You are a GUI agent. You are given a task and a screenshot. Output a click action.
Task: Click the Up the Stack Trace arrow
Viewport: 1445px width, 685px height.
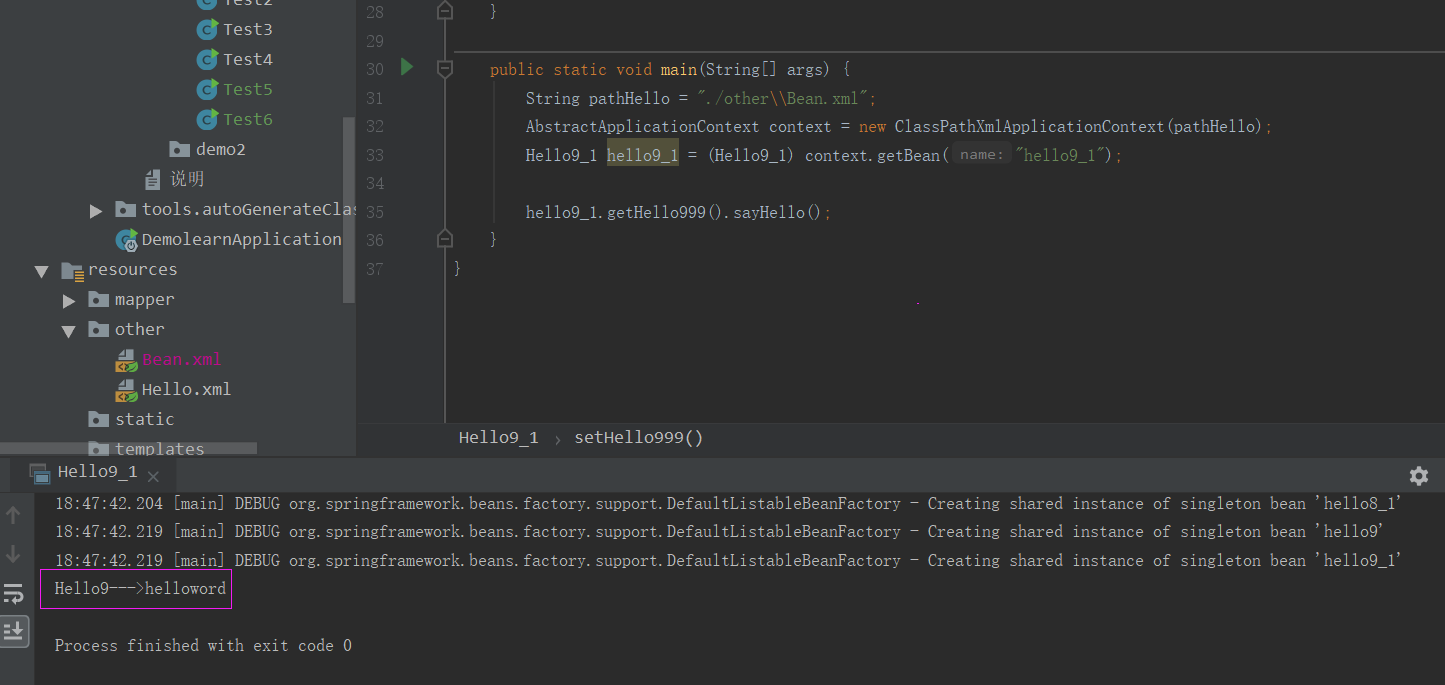click(x=13, y=515)
